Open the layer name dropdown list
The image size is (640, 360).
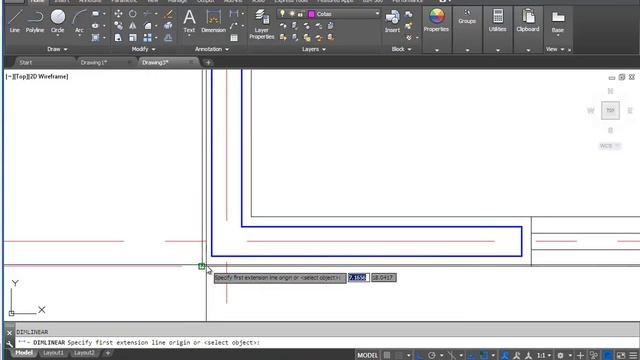pyautogui.click(x=377, y=13)
